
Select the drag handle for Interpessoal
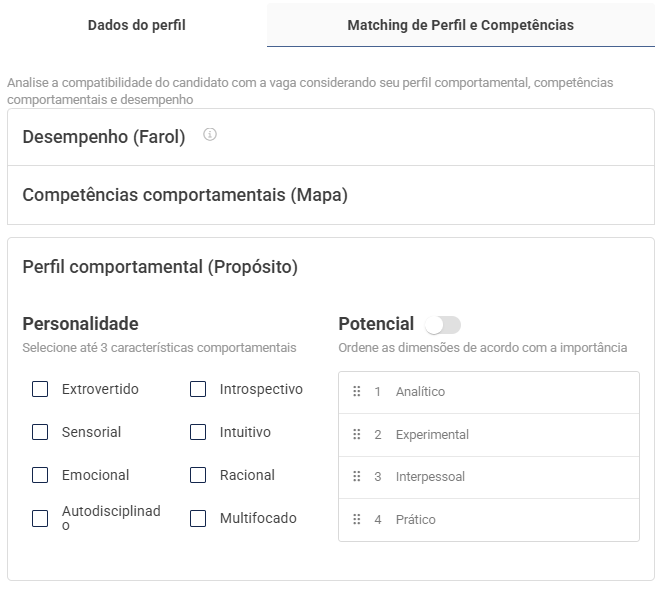(357, 477)
